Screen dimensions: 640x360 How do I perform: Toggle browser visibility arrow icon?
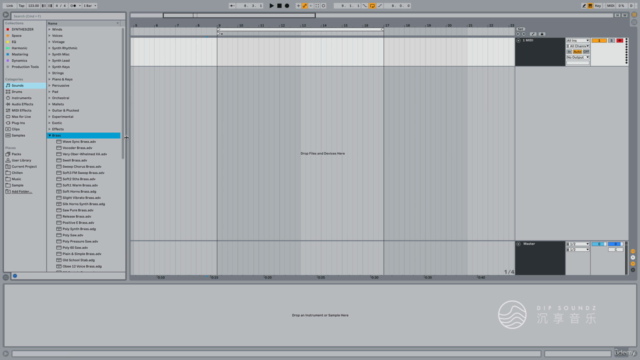6,15
